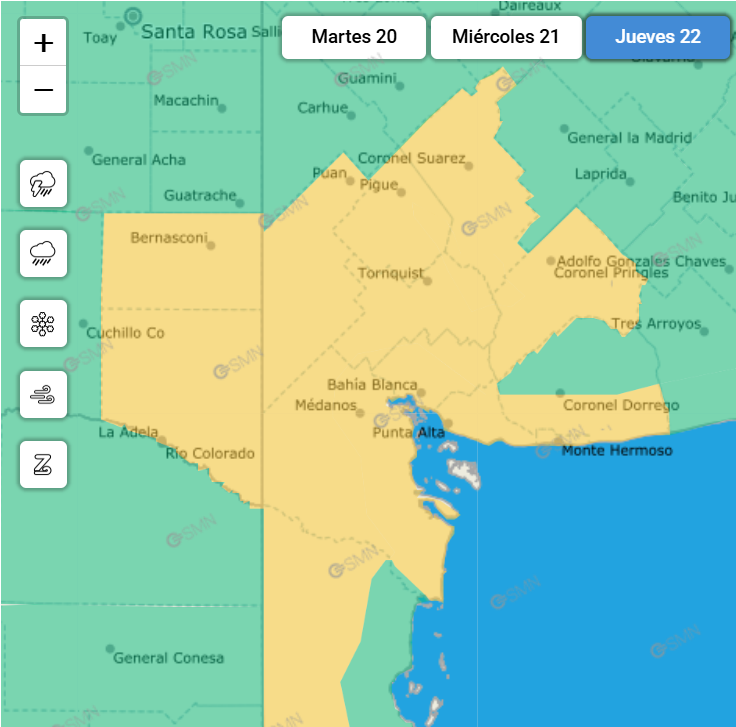The height and width of the screenshot is (727, 736).
Task: Click the Rio Colorado map label
Action: point(210,454)
